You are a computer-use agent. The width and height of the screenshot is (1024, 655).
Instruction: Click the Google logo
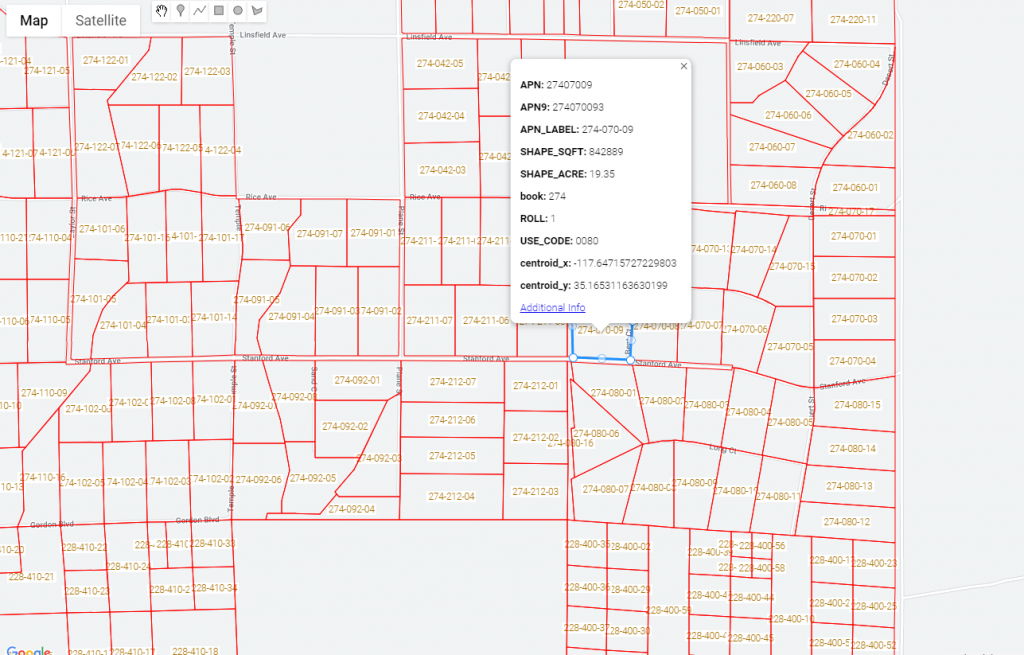pyautogui.click(x=27, y=649)
